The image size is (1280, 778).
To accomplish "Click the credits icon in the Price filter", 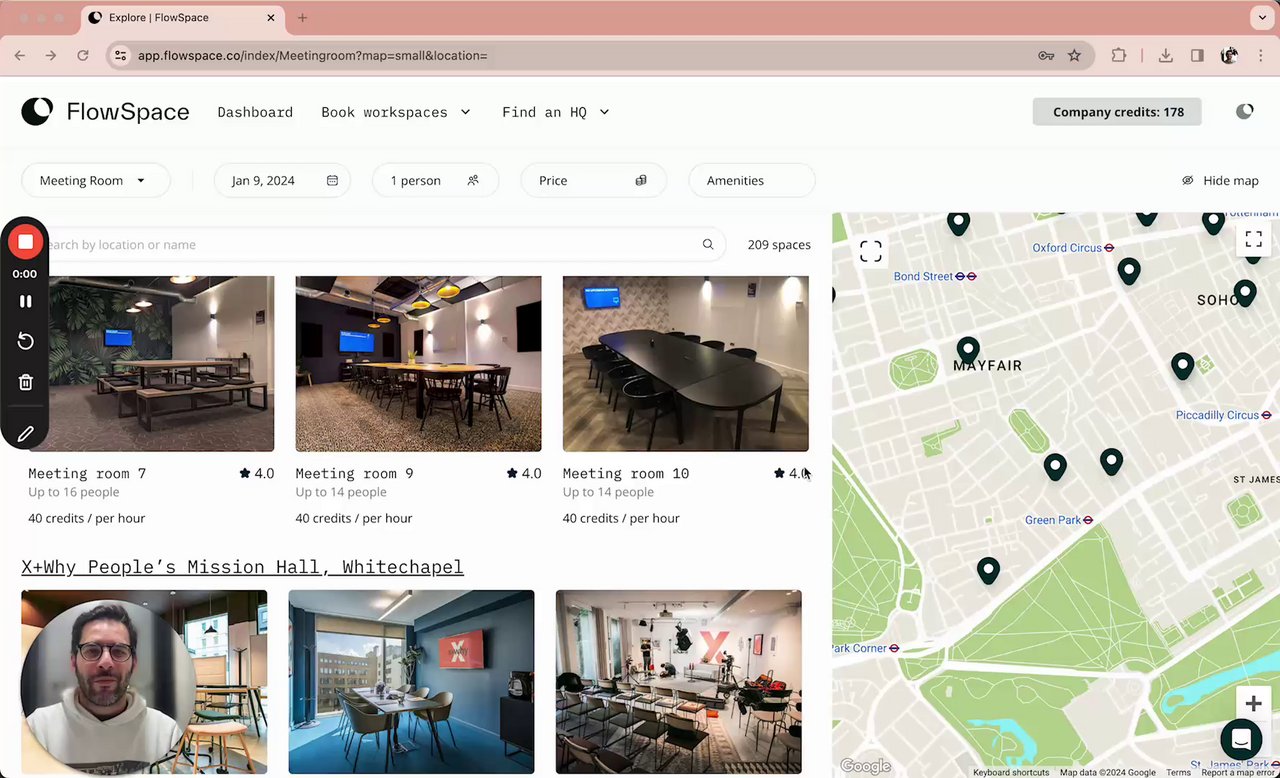I will pos(641,180).
